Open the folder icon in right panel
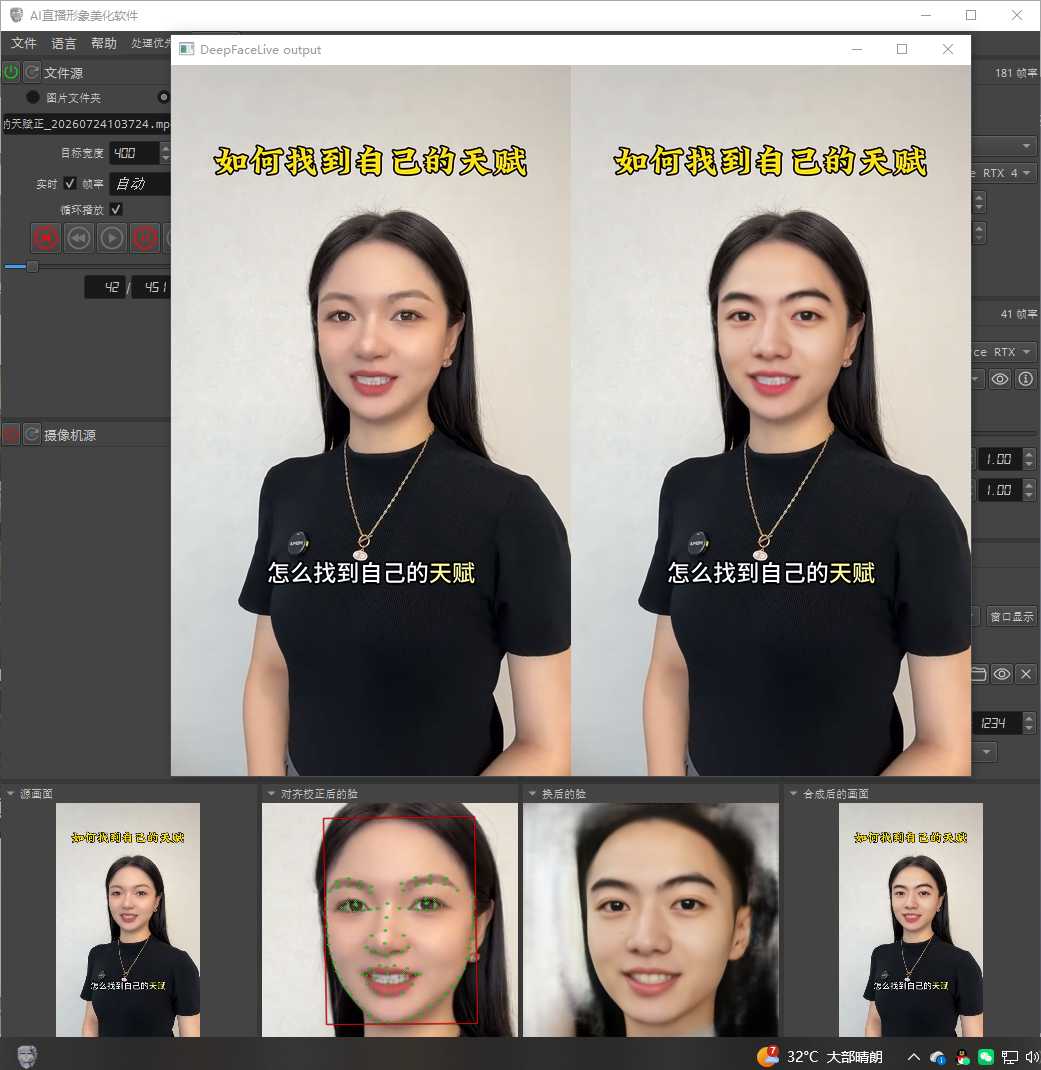This screenshot has height=1070, width=1041. 979,674
